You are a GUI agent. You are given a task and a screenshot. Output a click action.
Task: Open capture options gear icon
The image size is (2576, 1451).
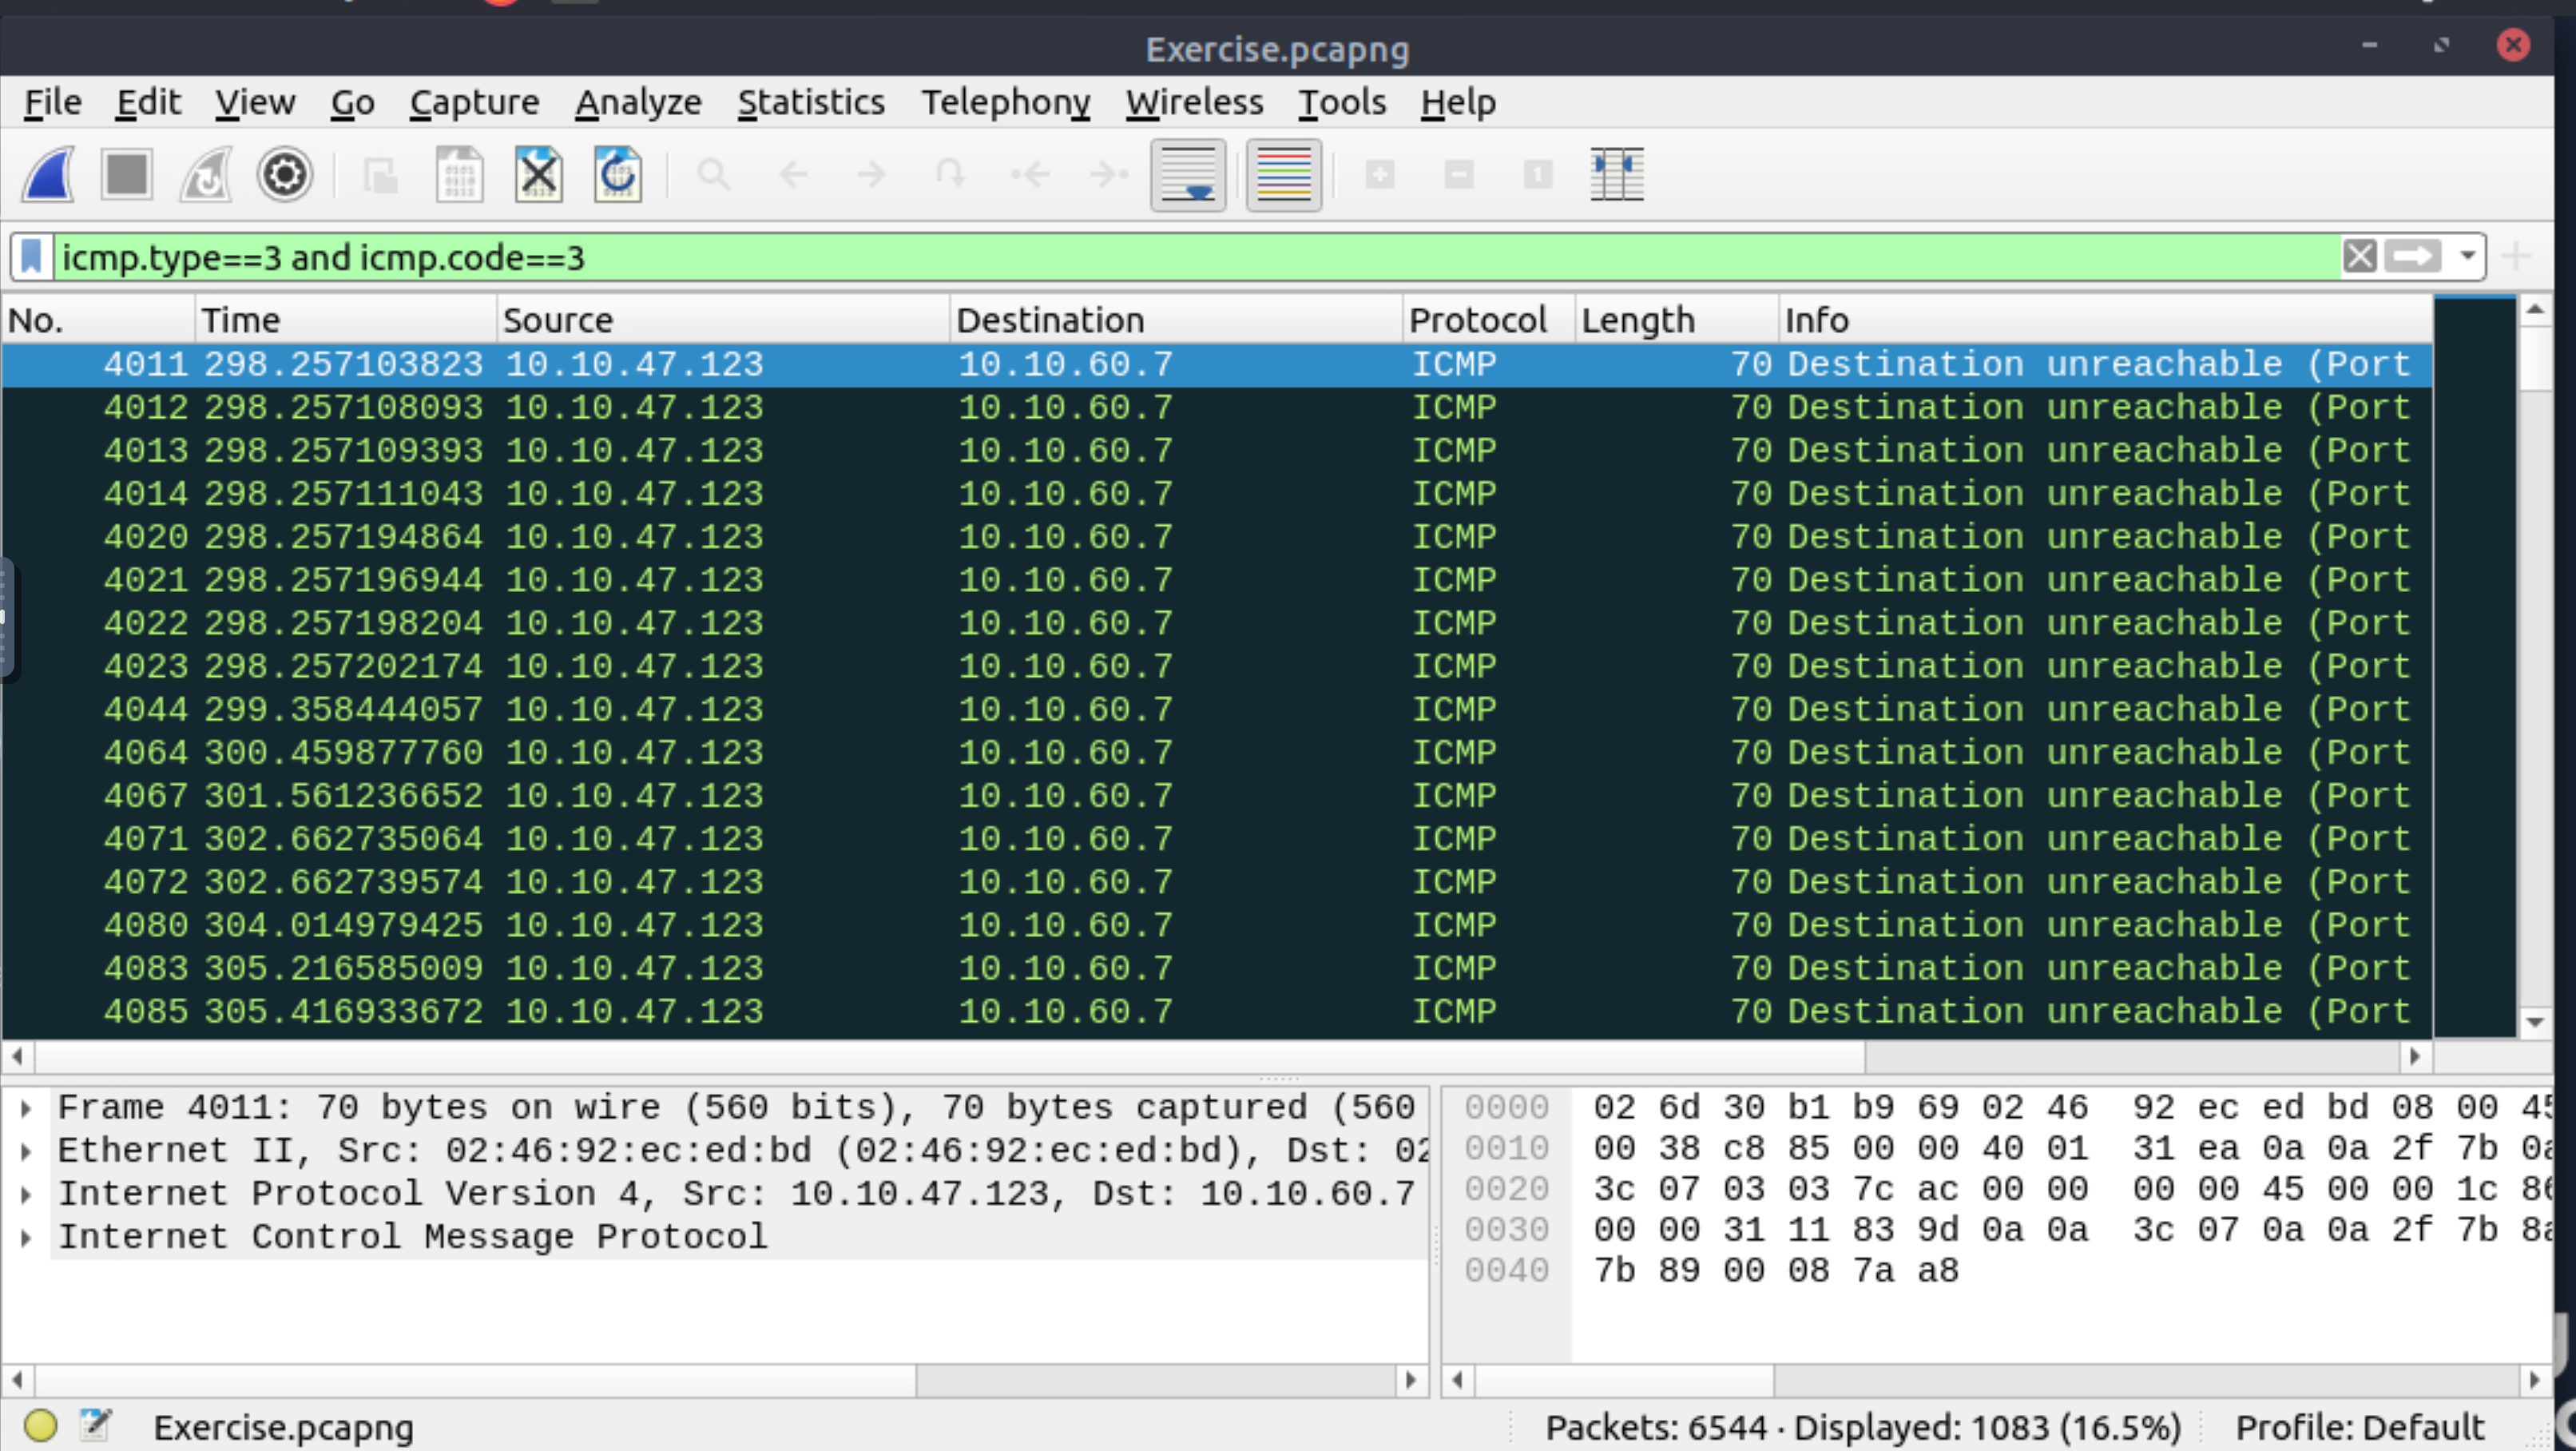pos(285,175)
